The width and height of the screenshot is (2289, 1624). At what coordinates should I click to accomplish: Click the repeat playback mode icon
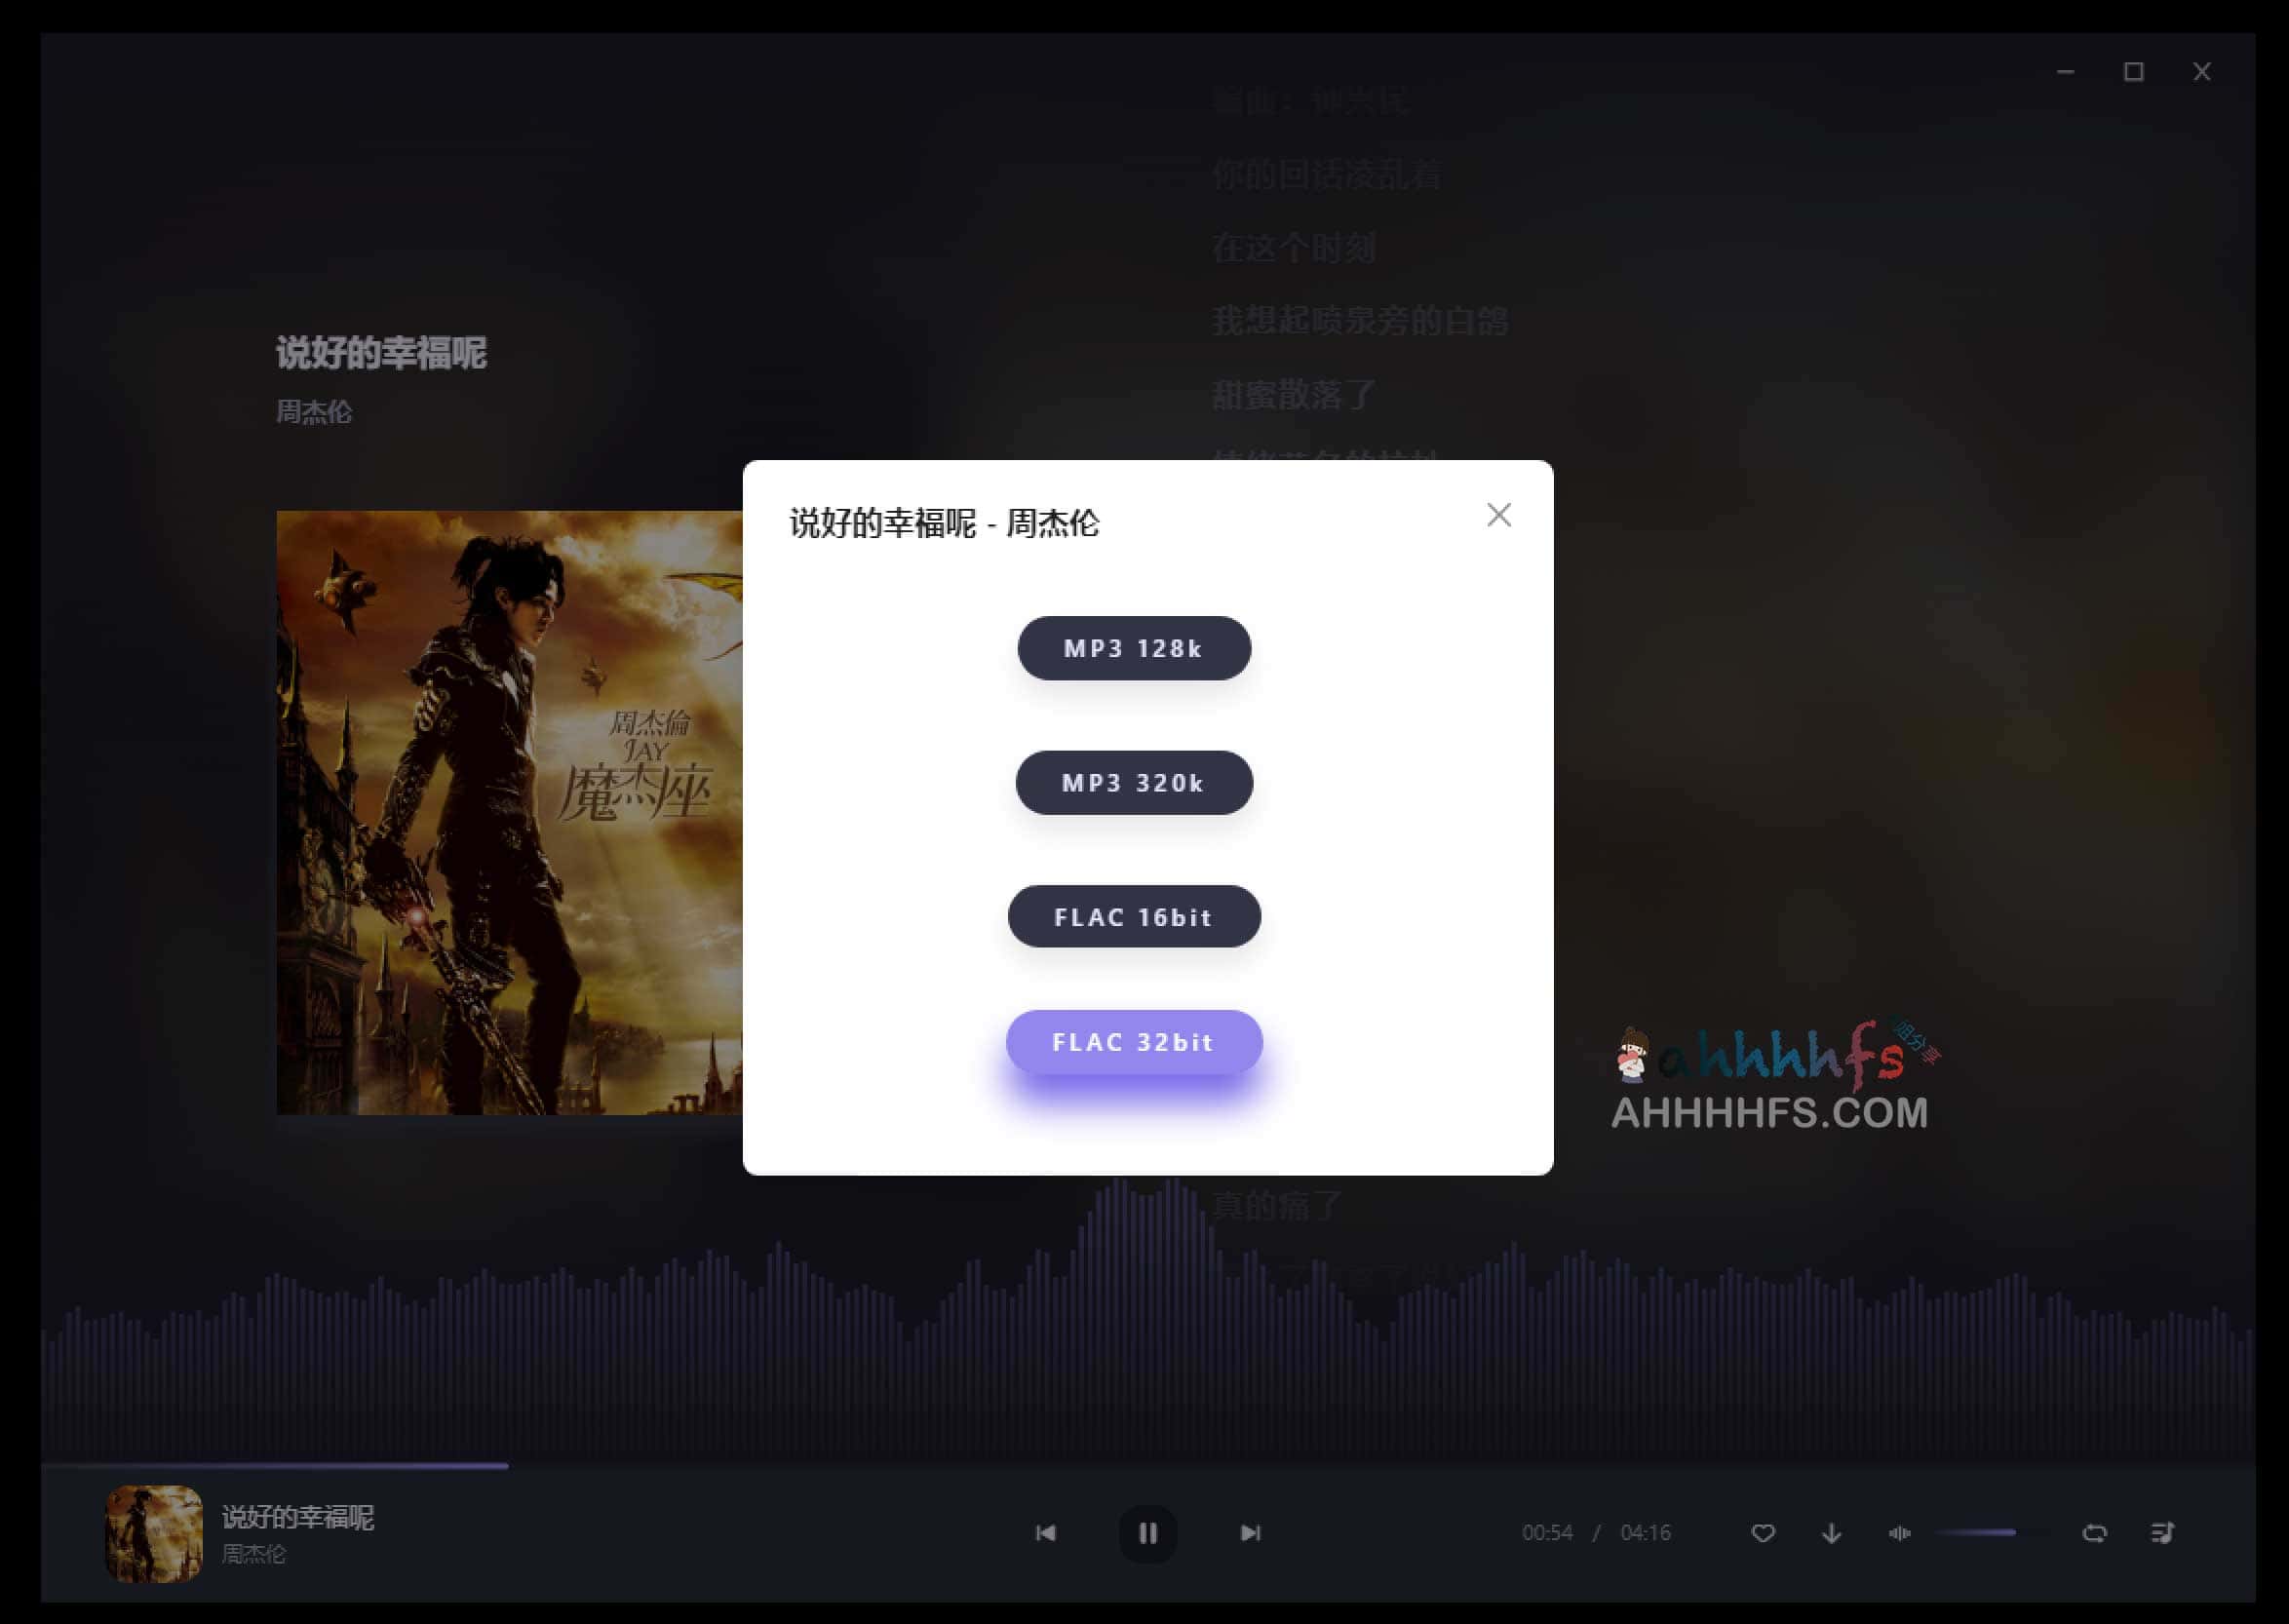pos(2096,1532)
